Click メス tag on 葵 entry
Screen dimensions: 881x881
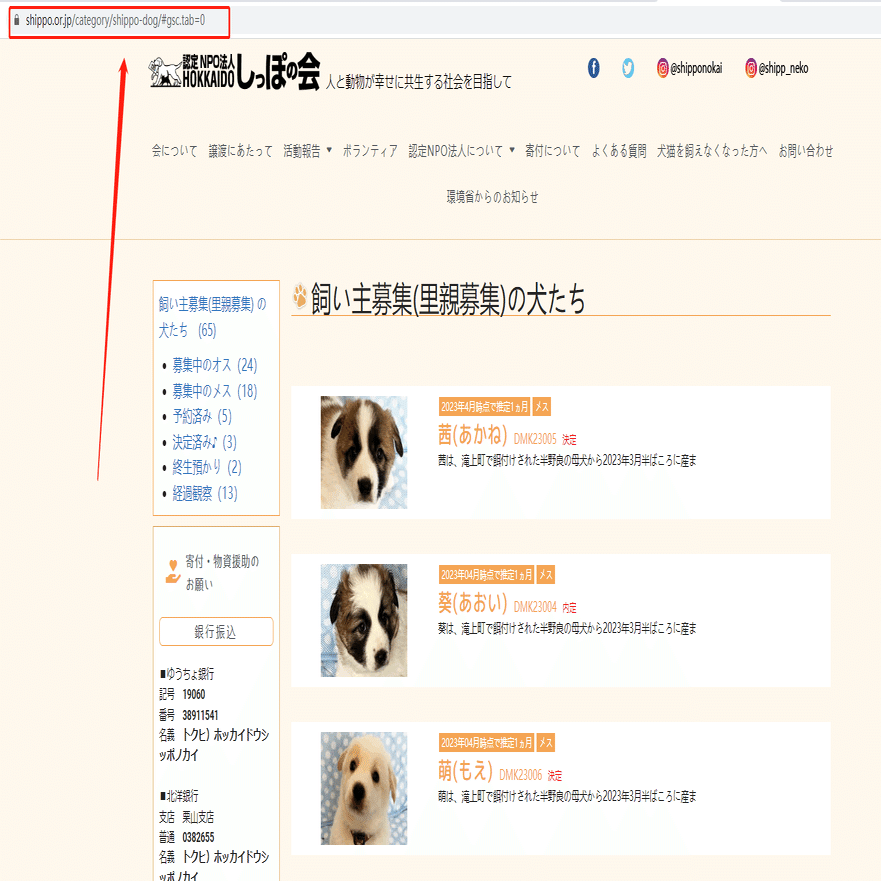point(546,575)
